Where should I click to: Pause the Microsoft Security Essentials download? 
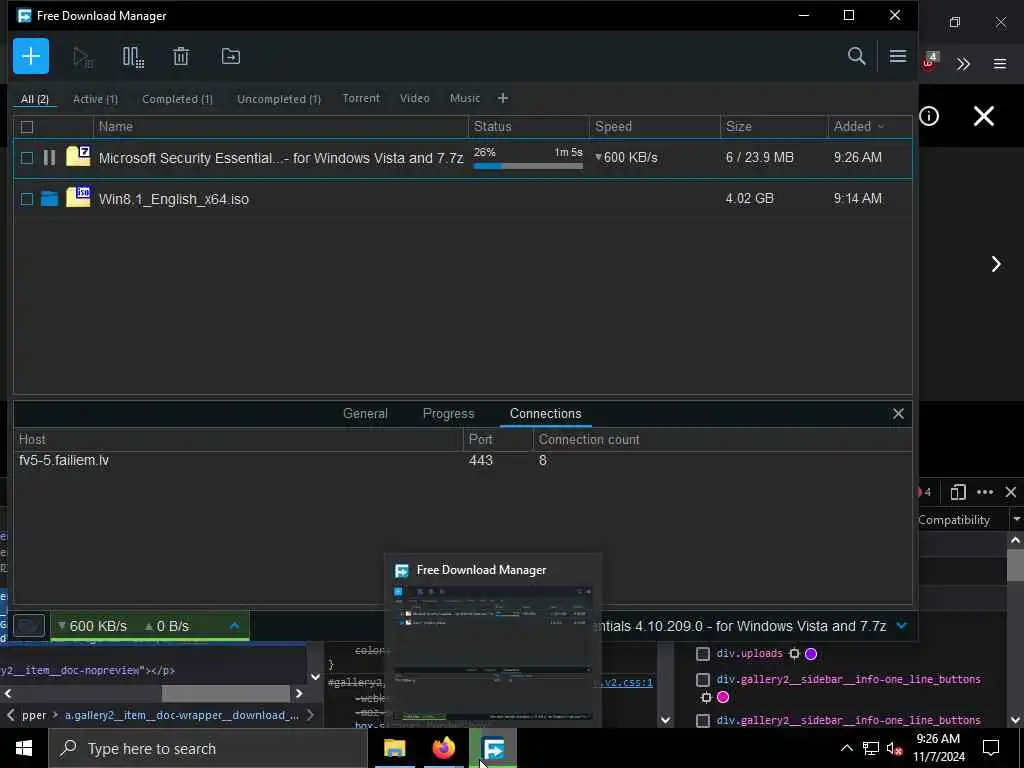49,157
